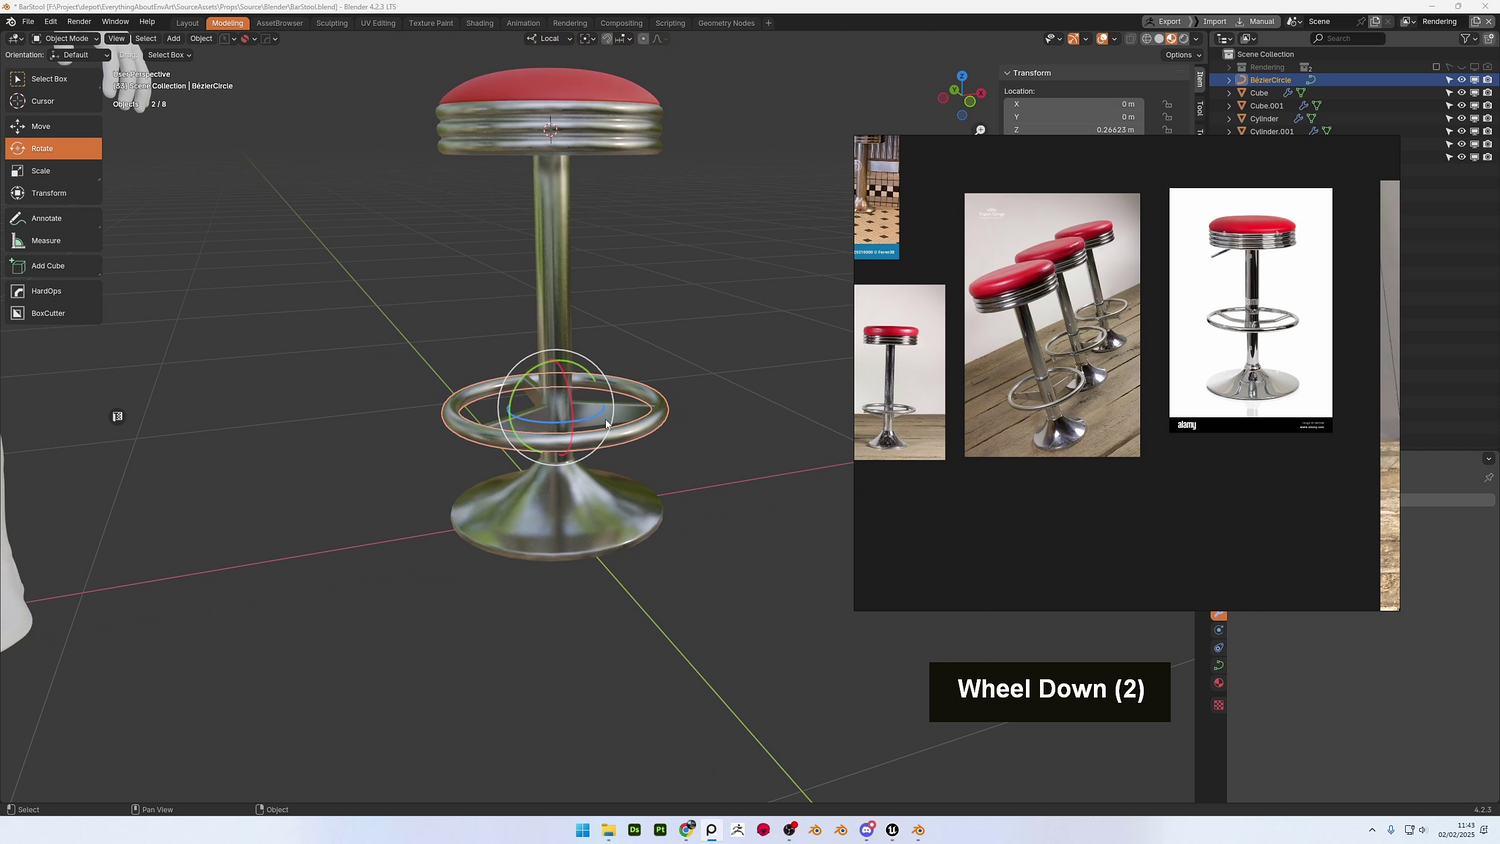Image resolution: width=1500 pixels, height=844 pixels.
Task: Toggle viewport visibility of BézierCircle
Action: 1461,80
